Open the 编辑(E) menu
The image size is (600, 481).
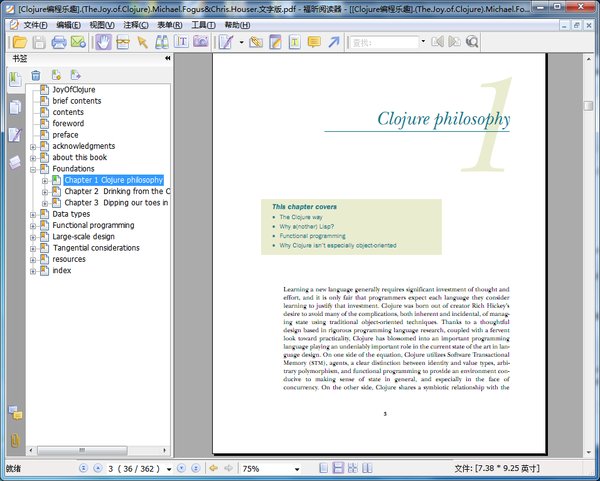click(68, 25)
